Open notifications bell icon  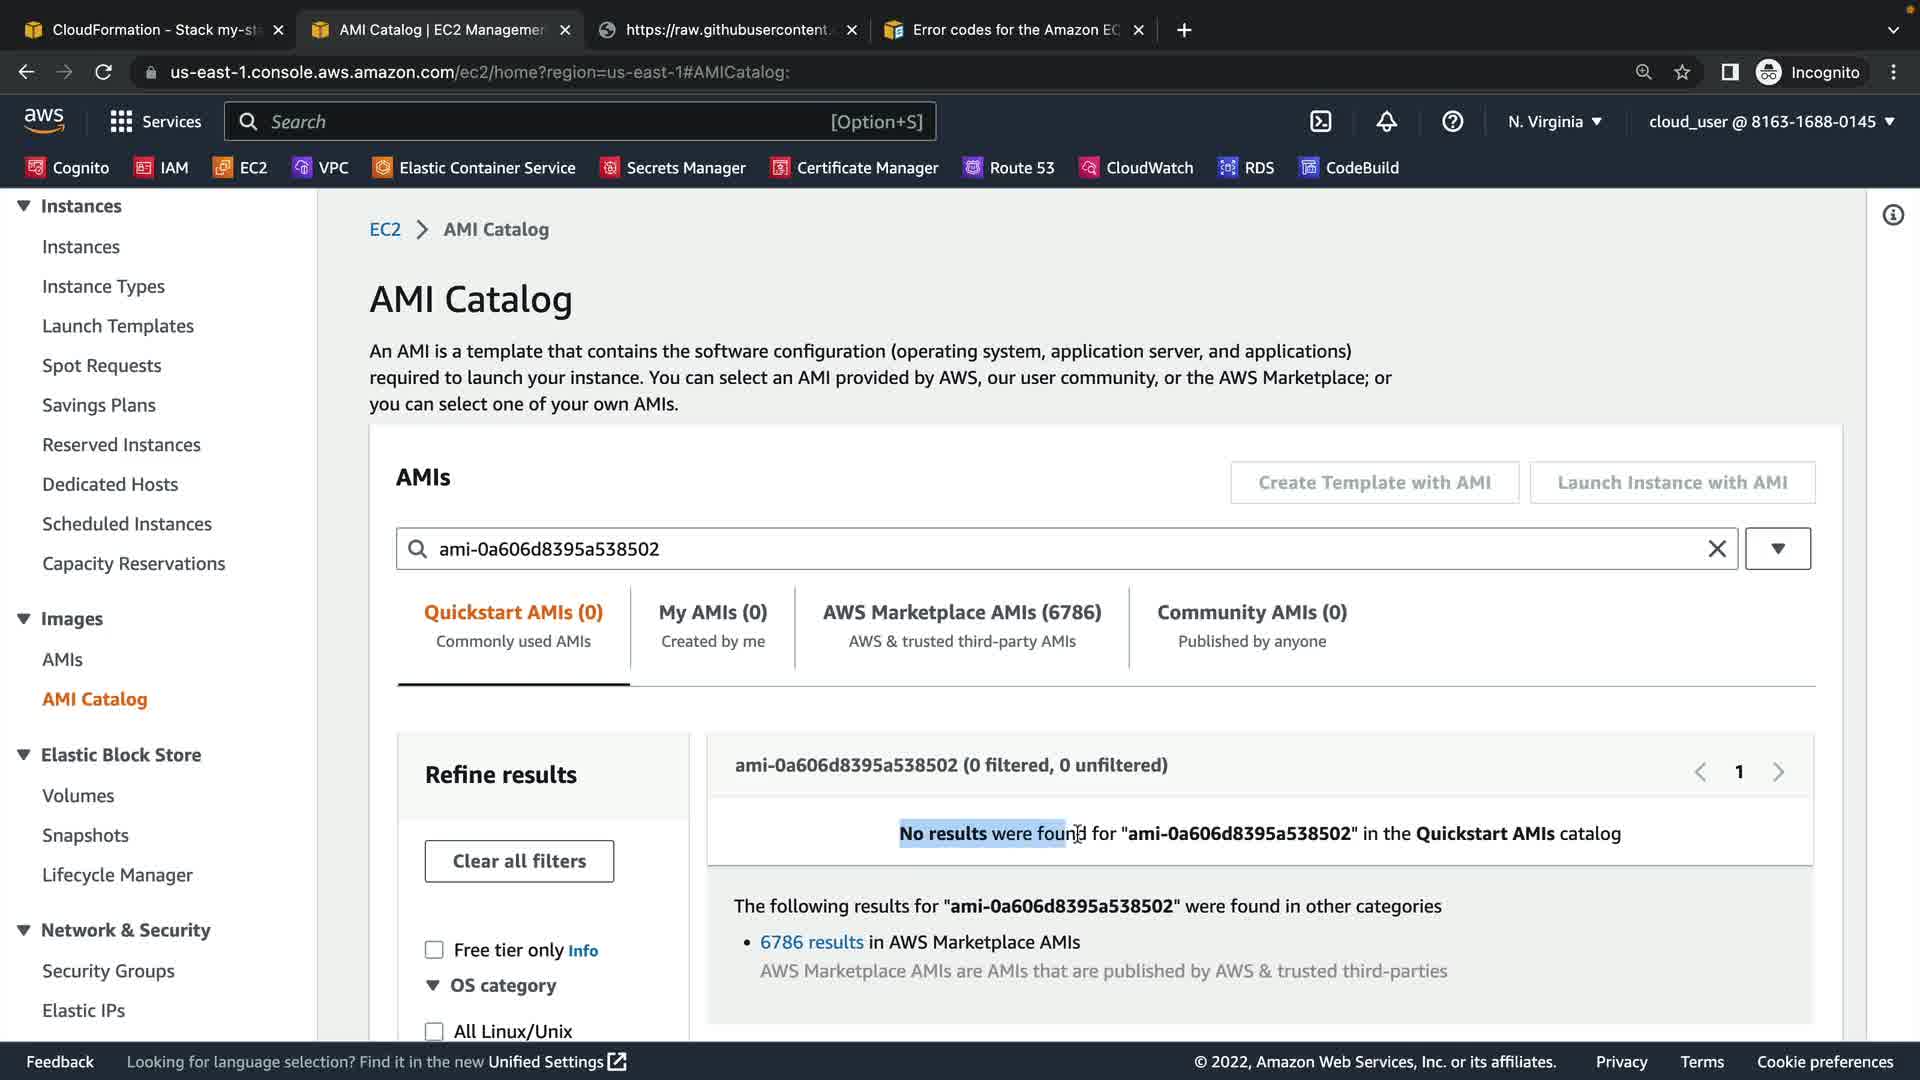pos(1386,121)
